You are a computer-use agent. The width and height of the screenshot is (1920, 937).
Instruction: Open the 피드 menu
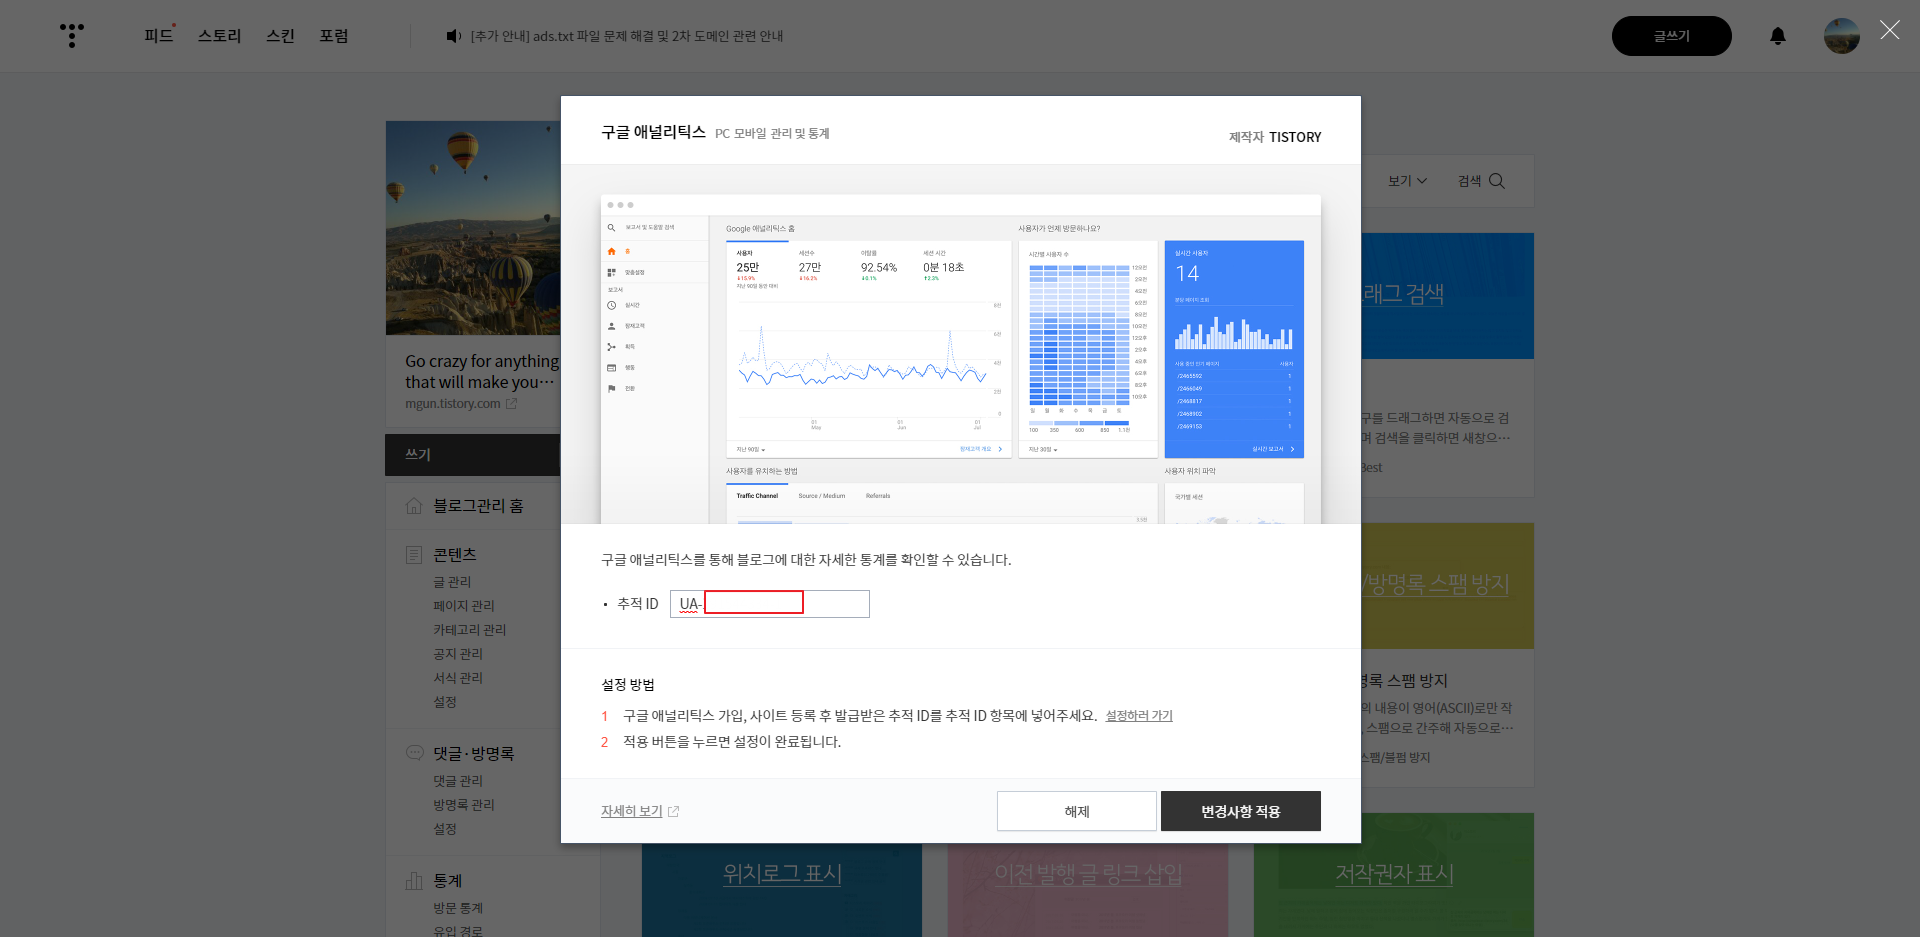(158, 36)
